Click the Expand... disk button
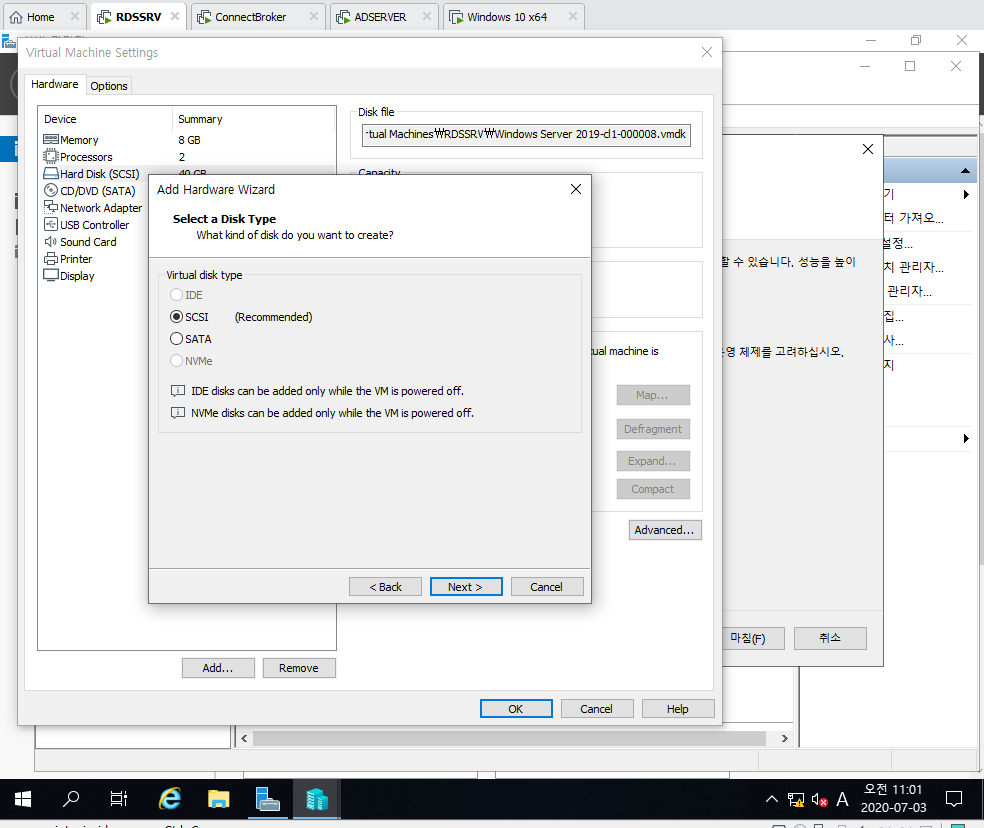Screen dimensions: 984x828 (653, 461)
